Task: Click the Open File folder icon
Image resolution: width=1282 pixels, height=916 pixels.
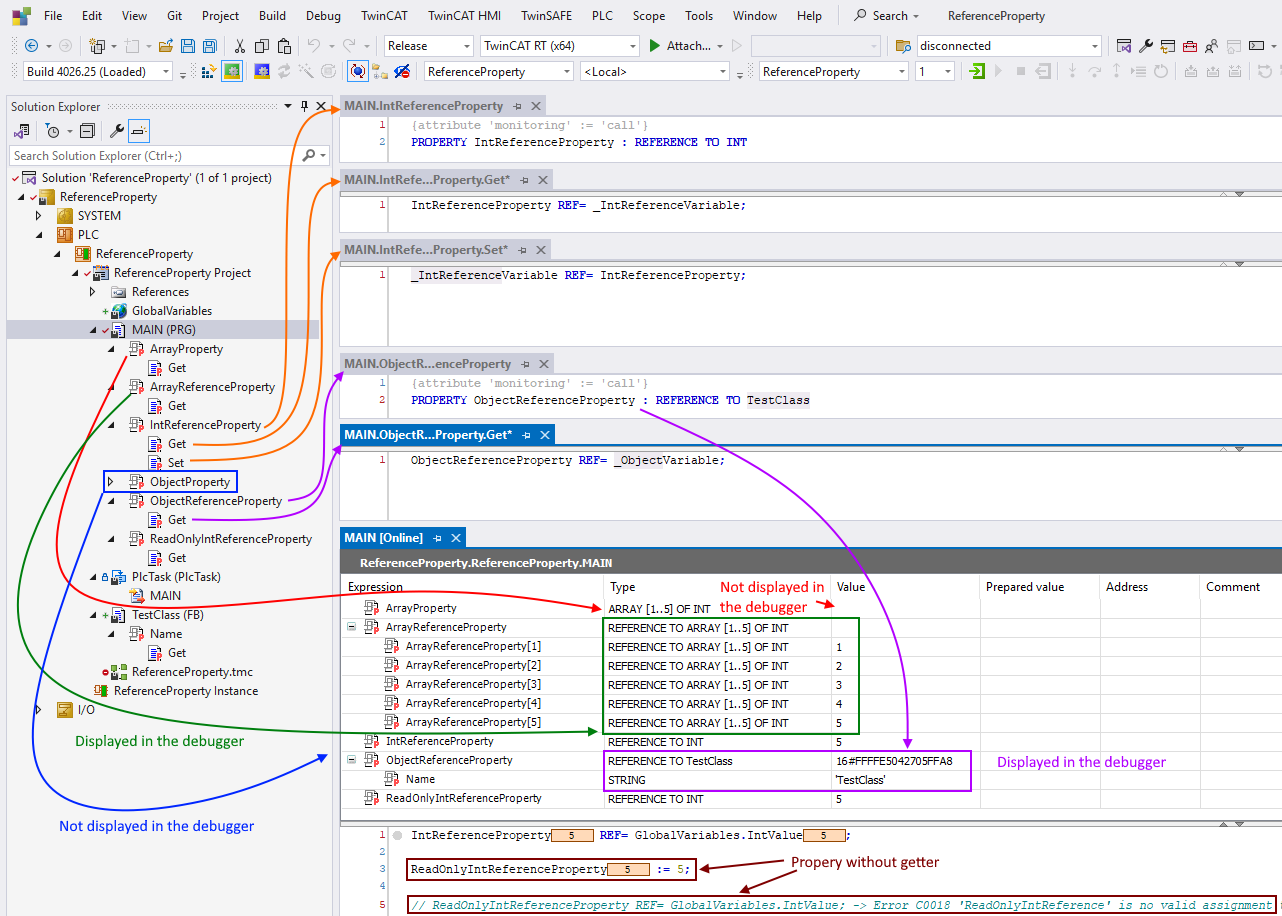Action: (x=166, y=46)
